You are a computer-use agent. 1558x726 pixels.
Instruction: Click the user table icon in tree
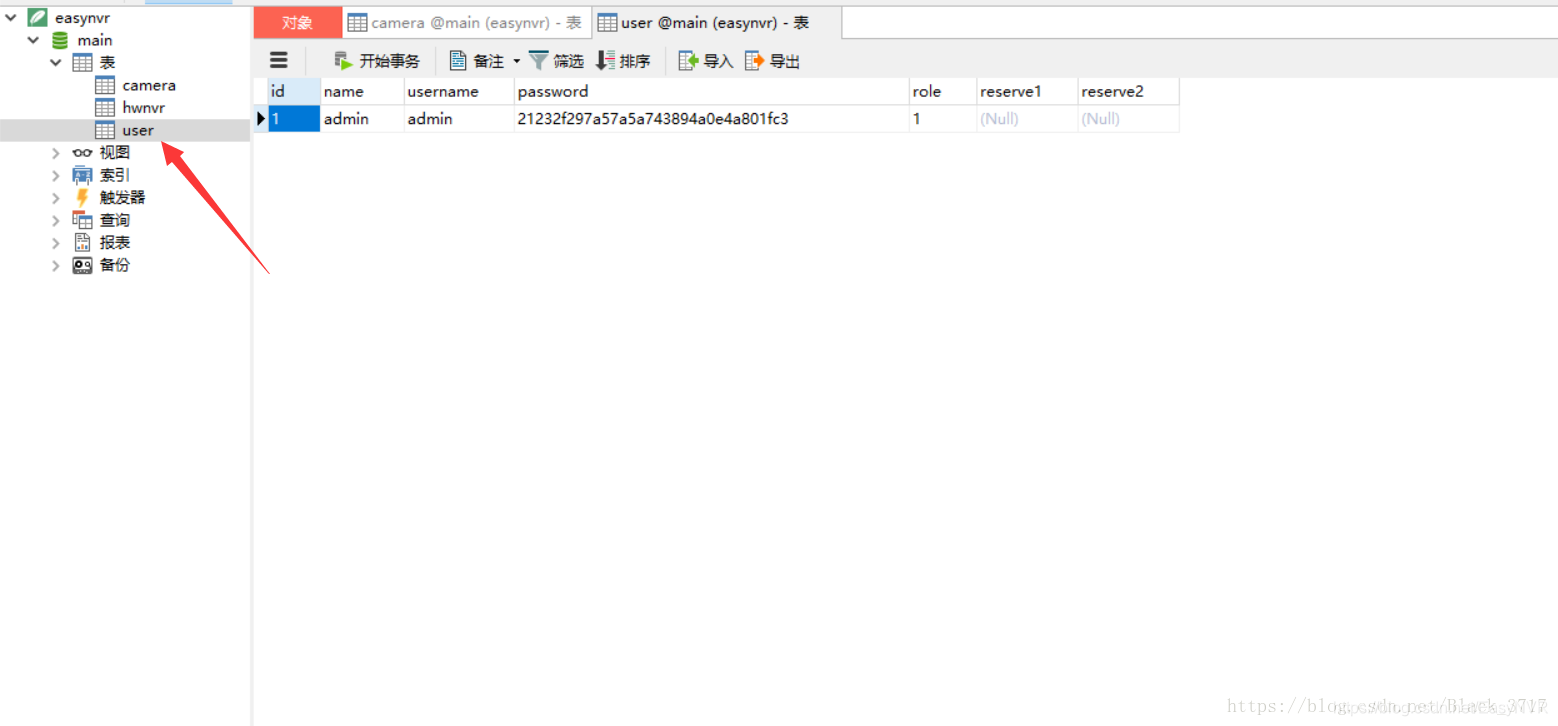[104, 130]
